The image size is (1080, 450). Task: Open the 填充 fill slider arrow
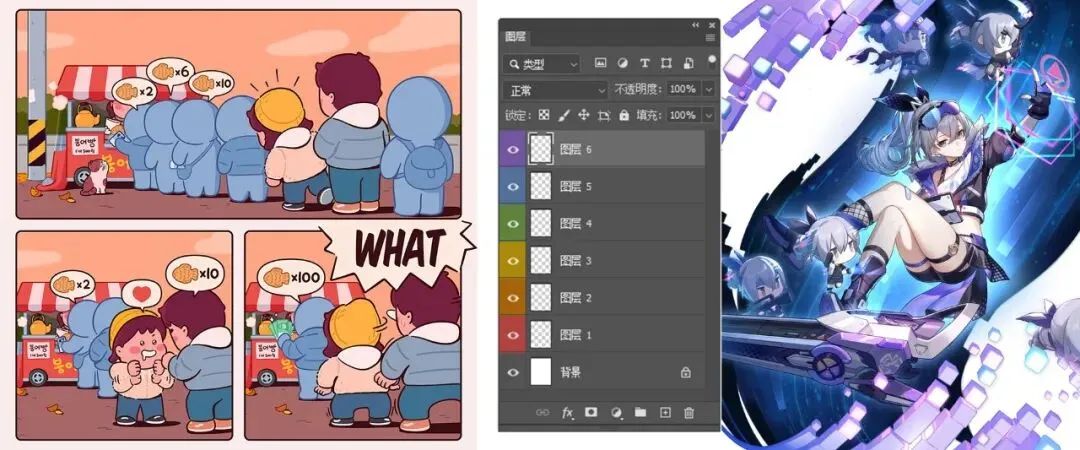pyautogui.click(x=708, y=115)
